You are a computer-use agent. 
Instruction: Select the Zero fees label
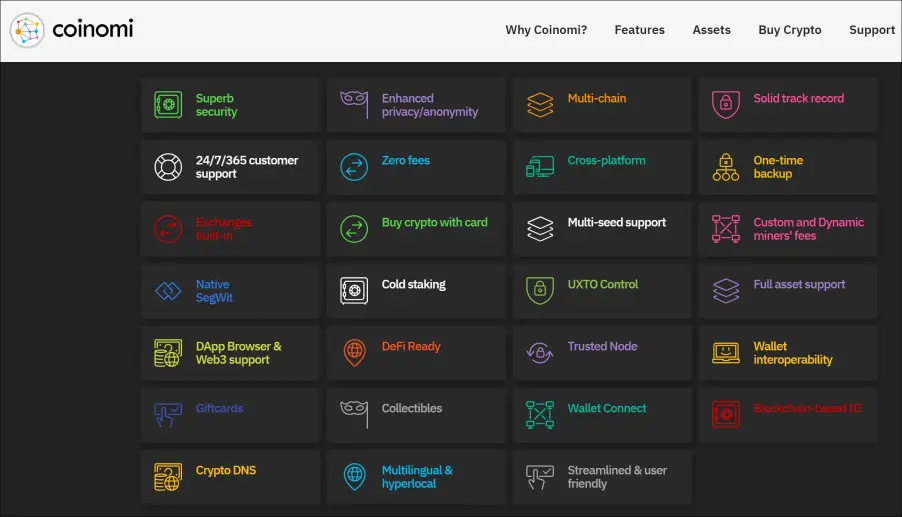point(406,160)
